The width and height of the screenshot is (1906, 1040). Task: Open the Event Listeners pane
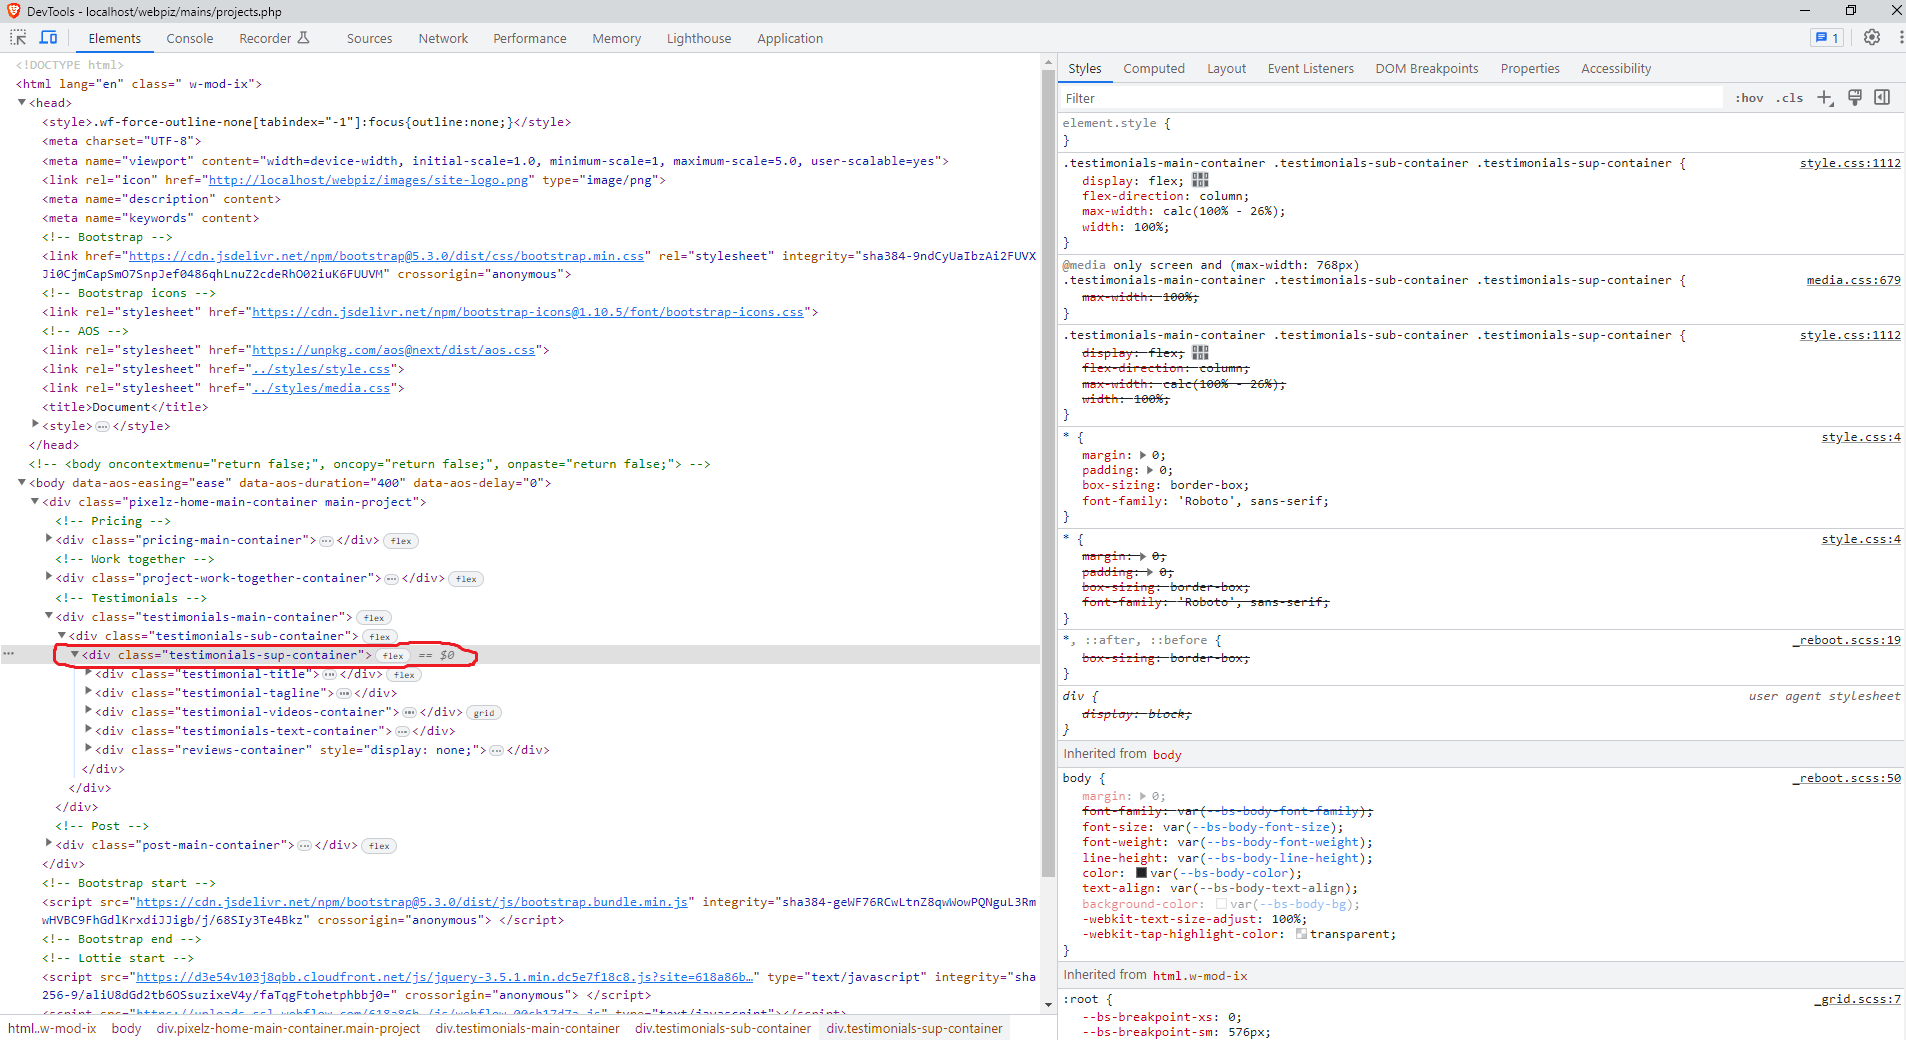pos(1310,68)
